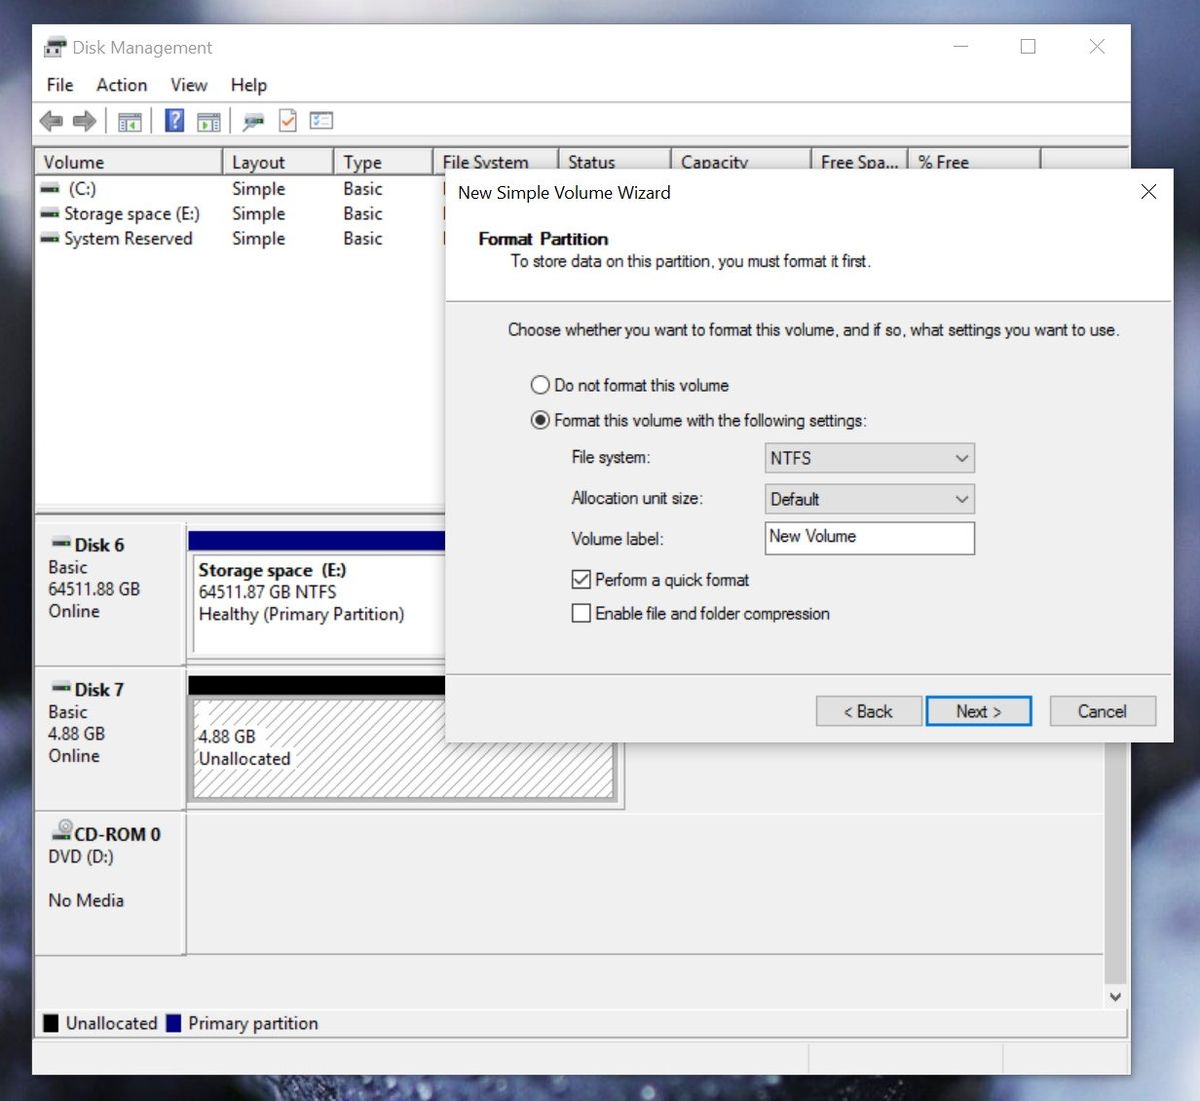Close the wizard with the X button
Screen dimensions: 1200x1101
coord(1149,192)
